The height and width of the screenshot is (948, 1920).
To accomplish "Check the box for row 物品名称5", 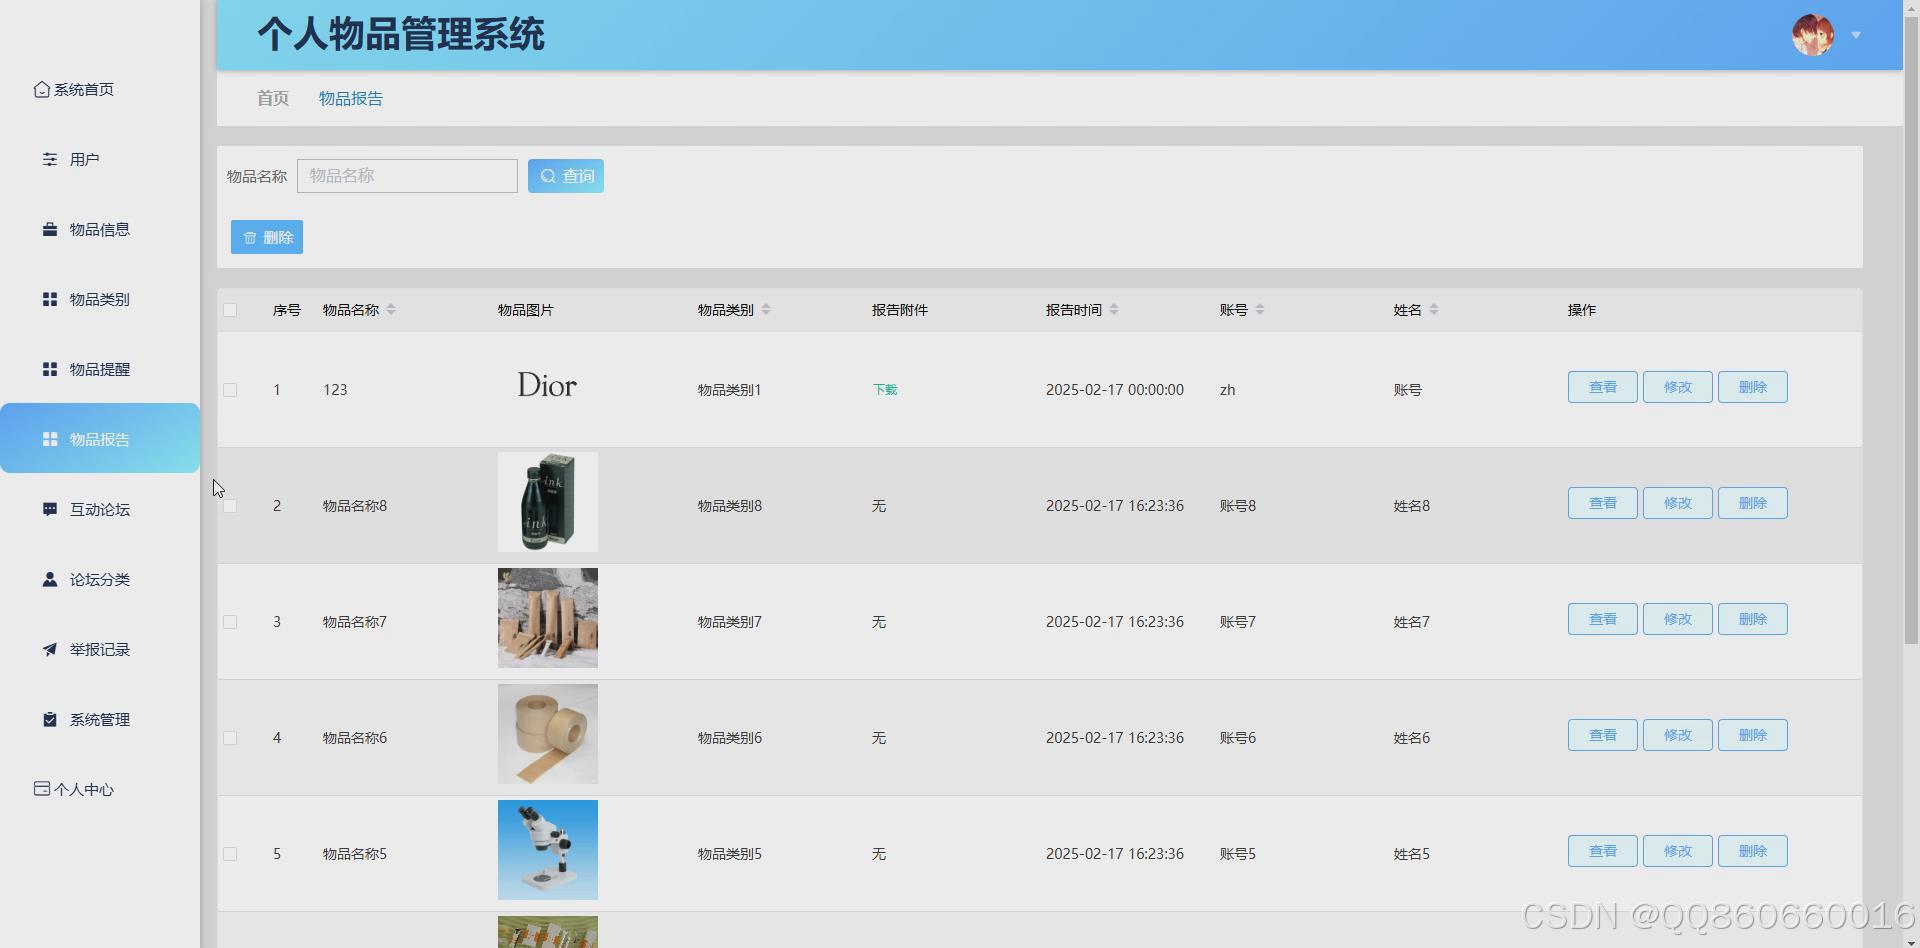I will 230,854.
